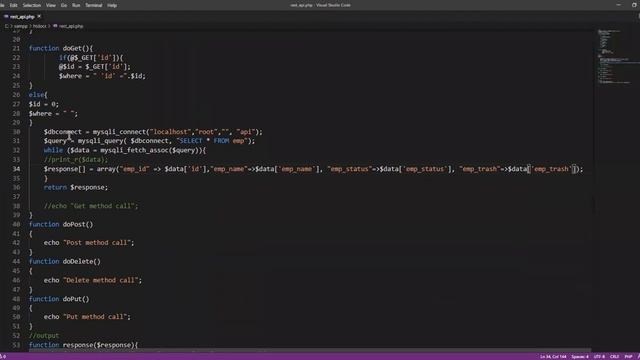640x360 pixels.
Task: Open the Selection menu
Action: [31, 5]
